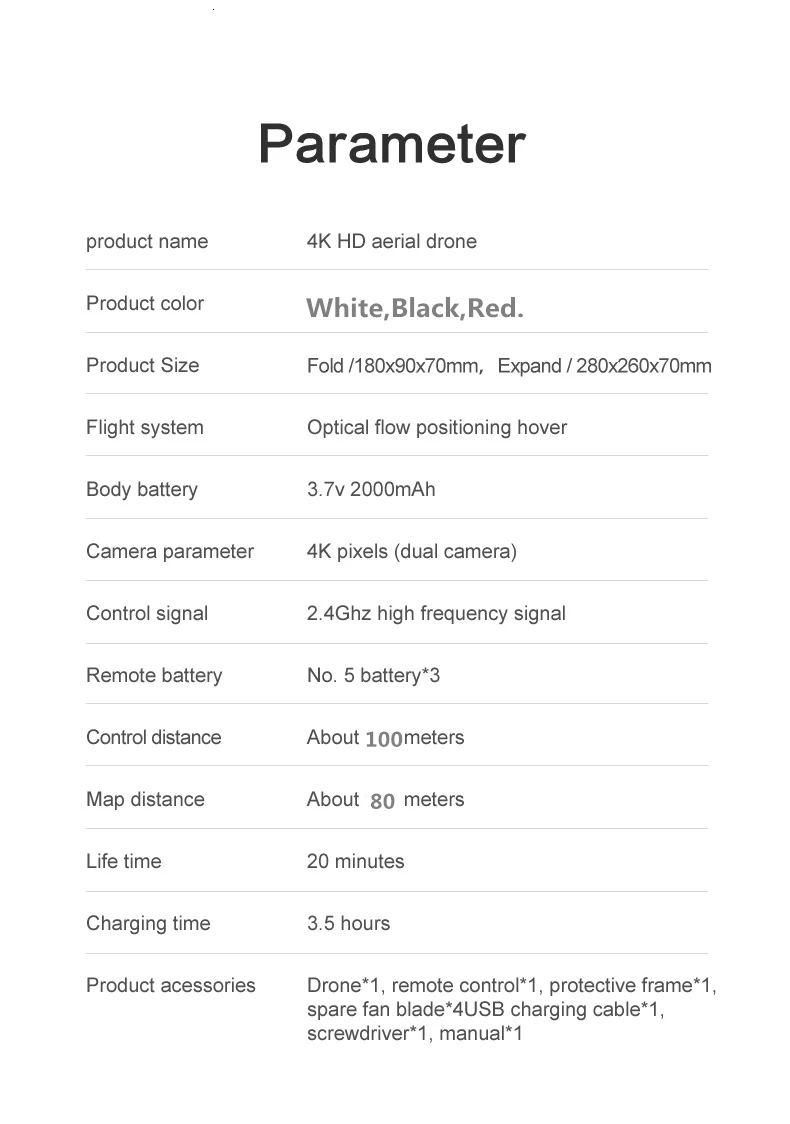
Task: Select the product name label
Action: [x=147, y=242]
